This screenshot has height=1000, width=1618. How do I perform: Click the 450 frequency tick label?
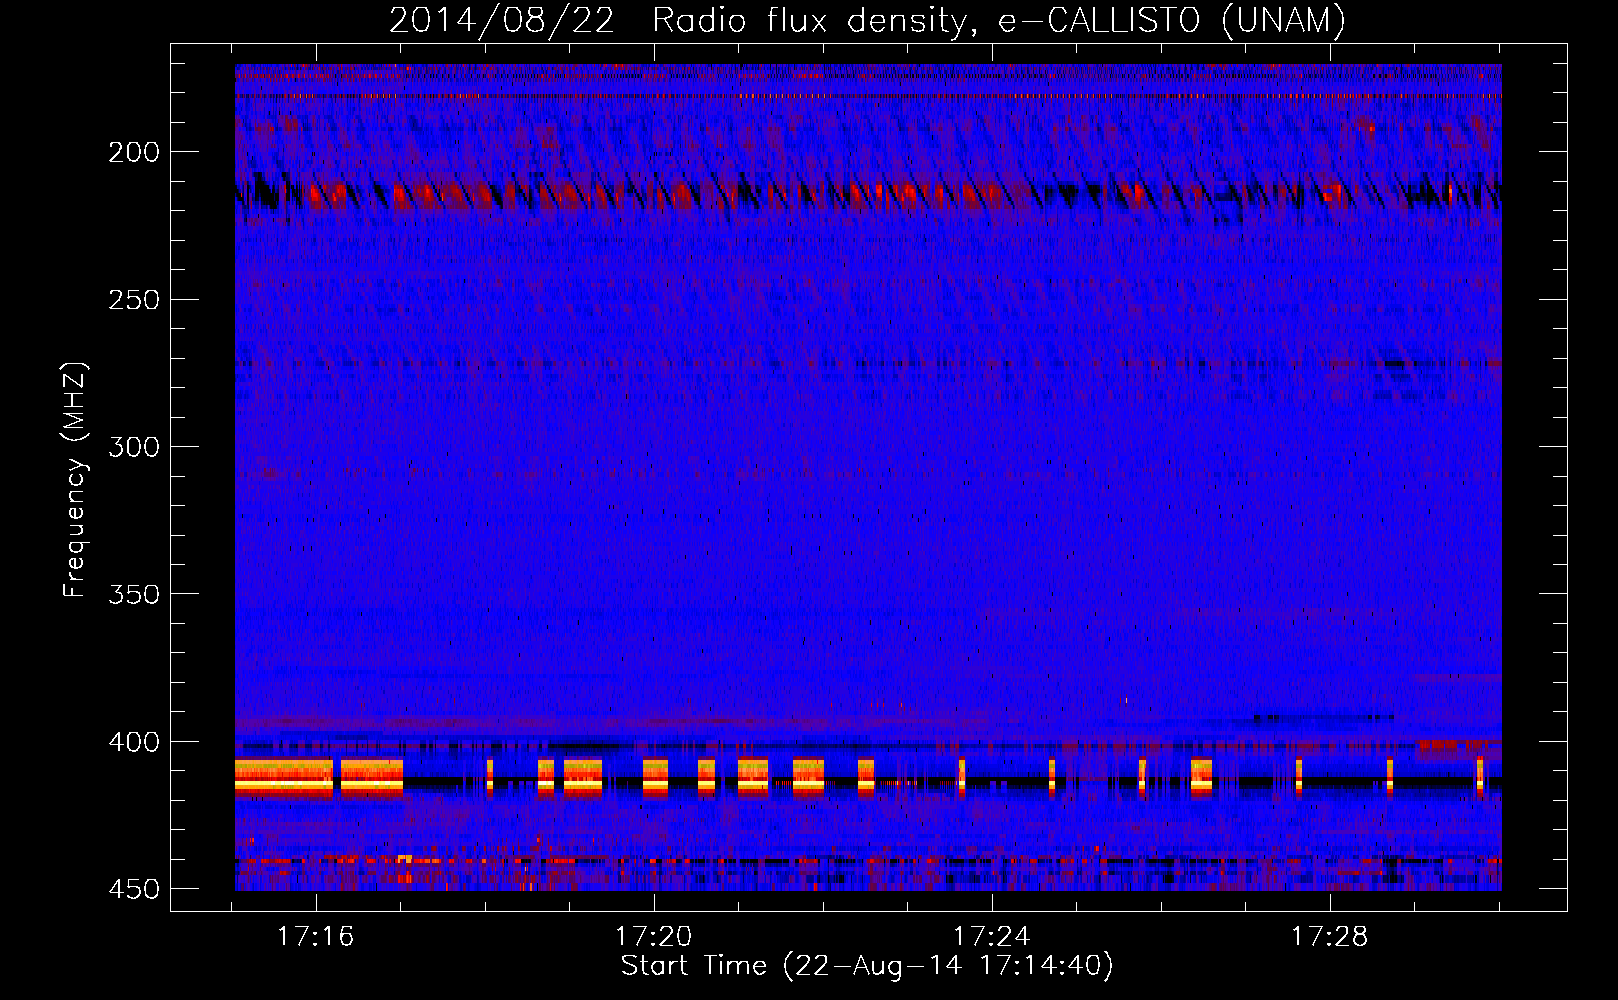(x=134, y=889)
